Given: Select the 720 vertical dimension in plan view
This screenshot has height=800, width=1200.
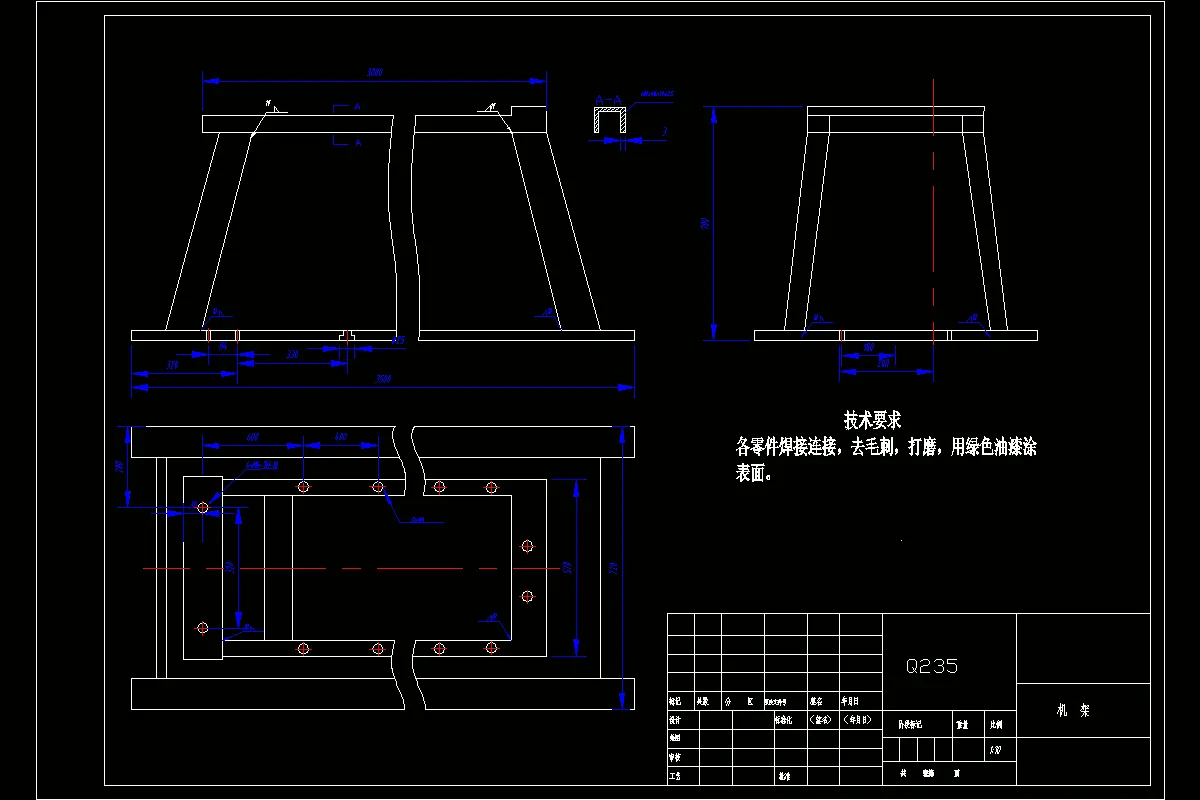Looking at the screenshot, I should pyautogui.click(x=614, y=568).
